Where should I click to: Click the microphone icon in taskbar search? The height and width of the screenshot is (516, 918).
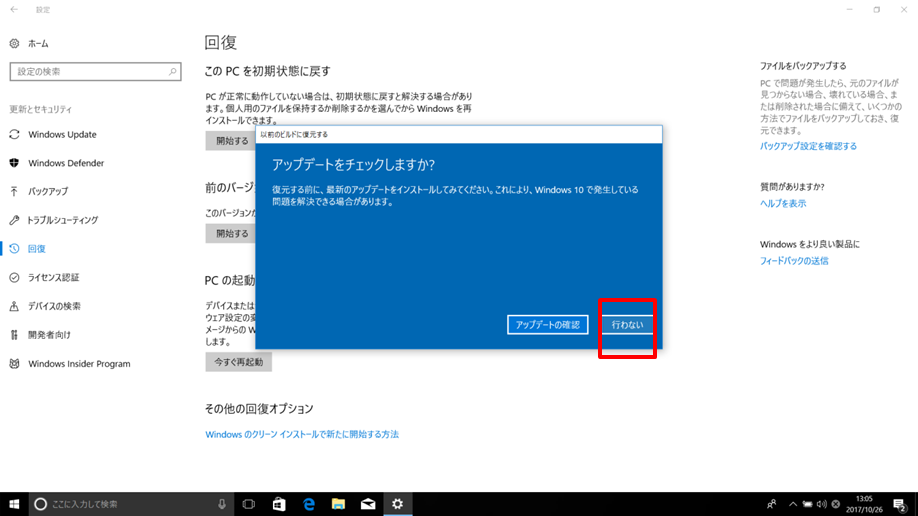coord(222,504)
